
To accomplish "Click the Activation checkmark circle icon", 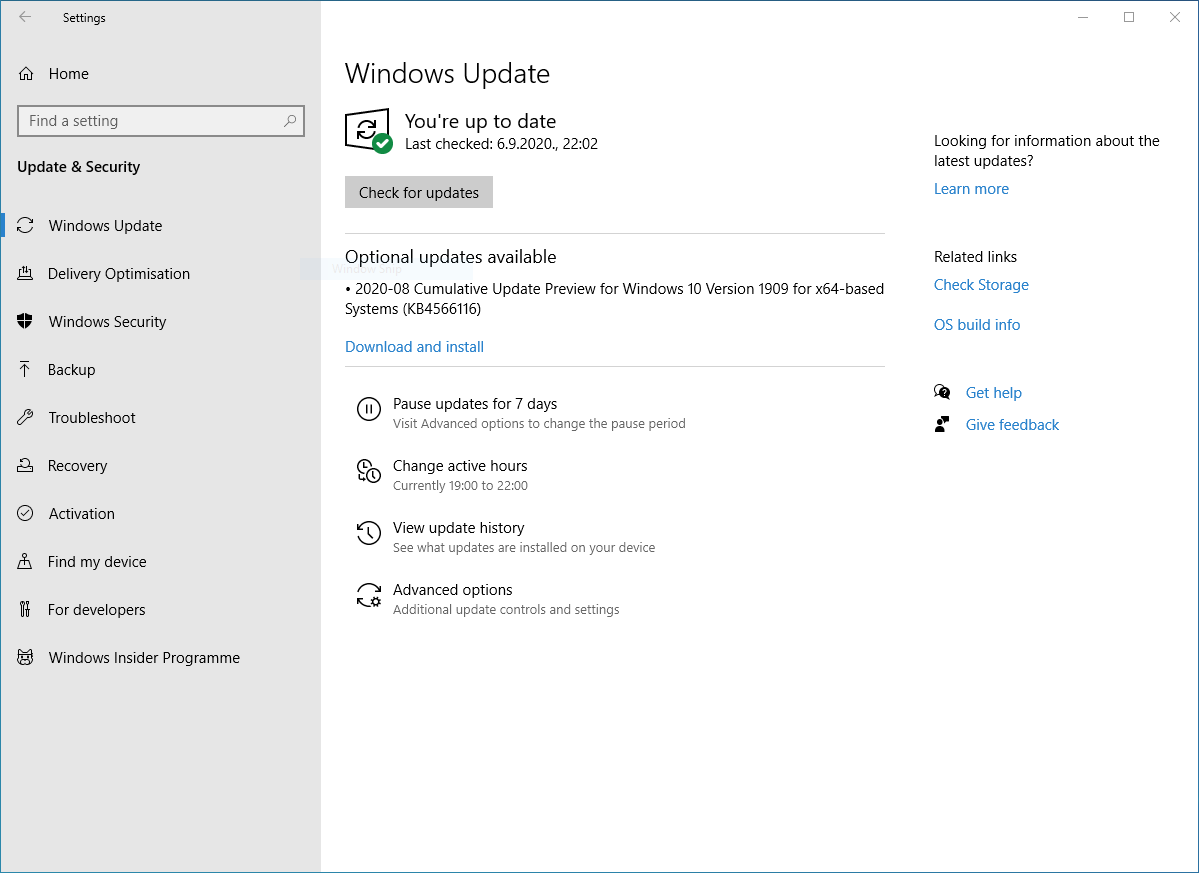I will pos(25,514).
